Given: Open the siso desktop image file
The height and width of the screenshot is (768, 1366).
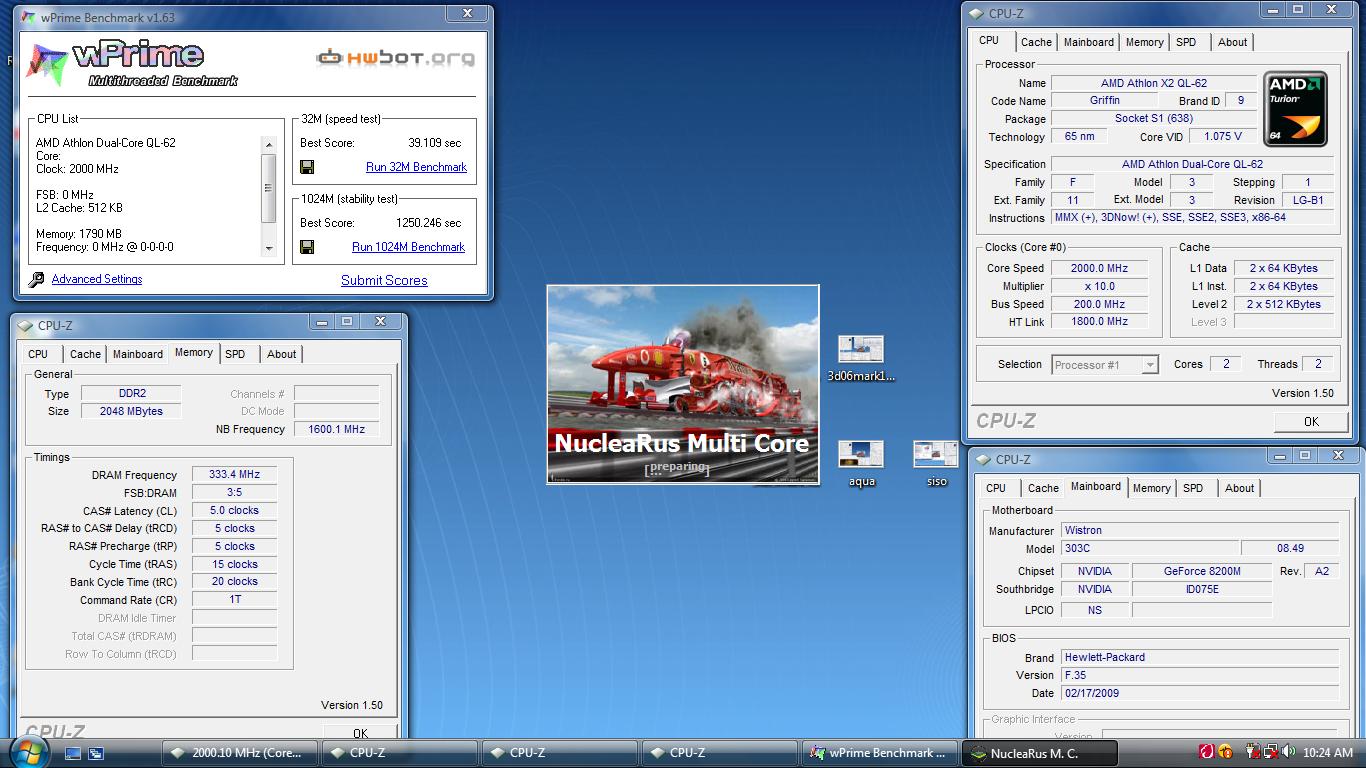Looking at the screenshot, I should pos(936,463).
